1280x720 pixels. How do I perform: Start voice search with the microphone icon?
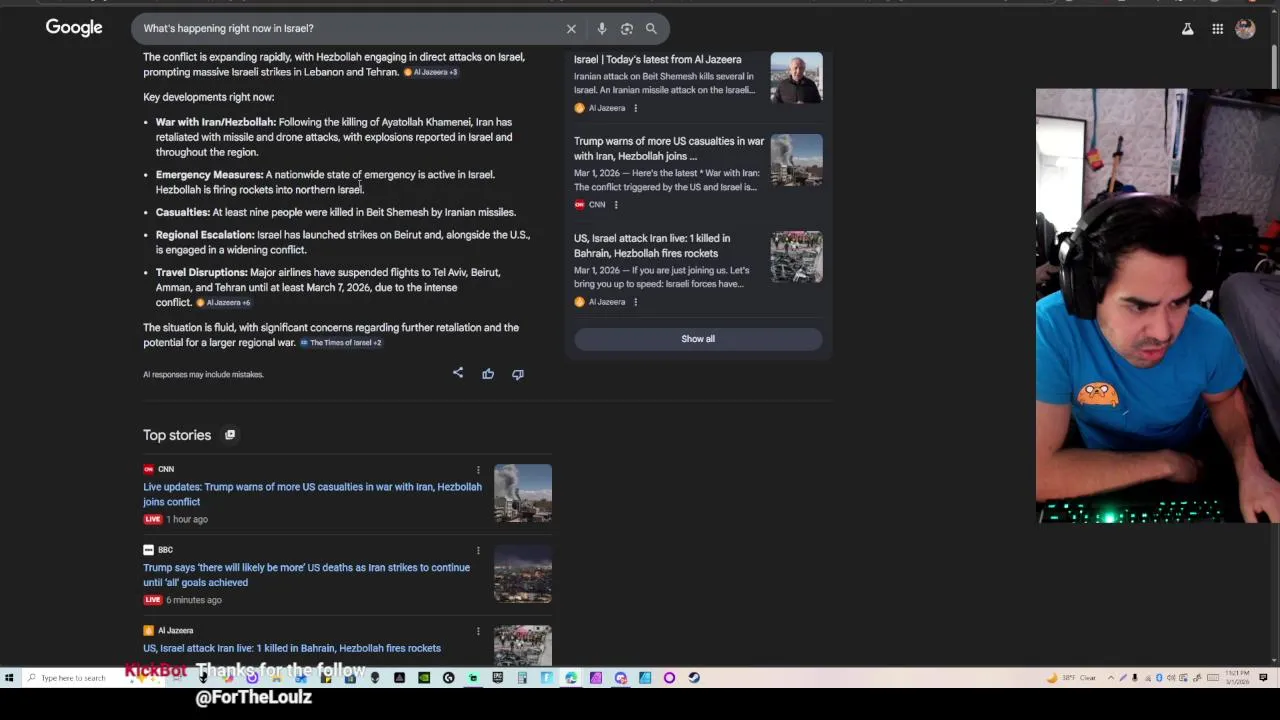[602, 29]
